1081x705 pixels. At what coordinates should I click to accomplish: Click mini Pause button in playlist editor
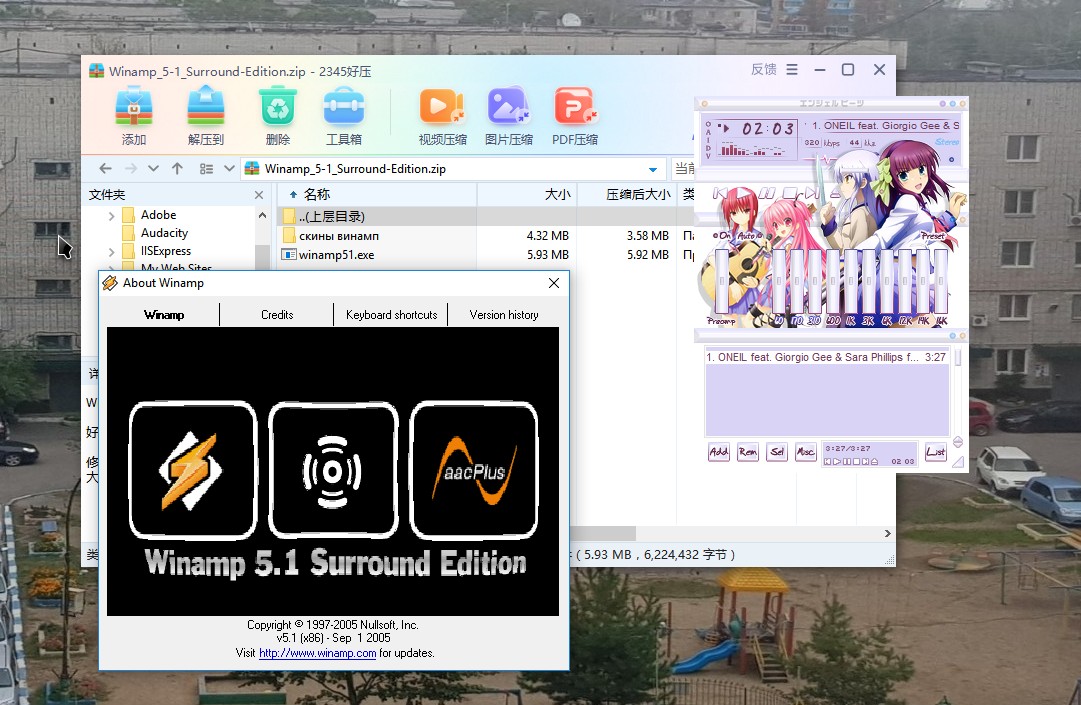[x=847, y=461]
